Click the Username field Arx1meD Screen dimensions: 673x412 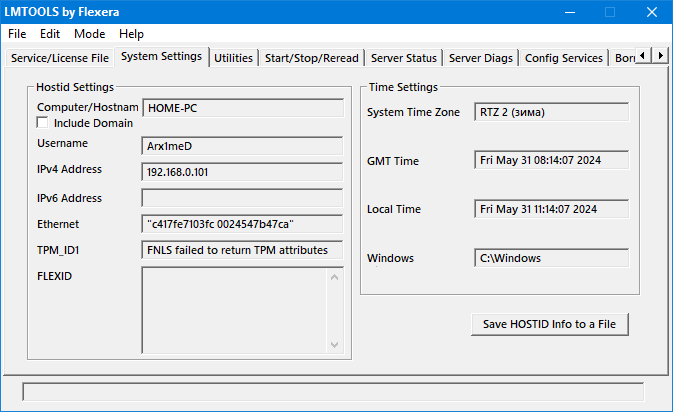(242, 146)
